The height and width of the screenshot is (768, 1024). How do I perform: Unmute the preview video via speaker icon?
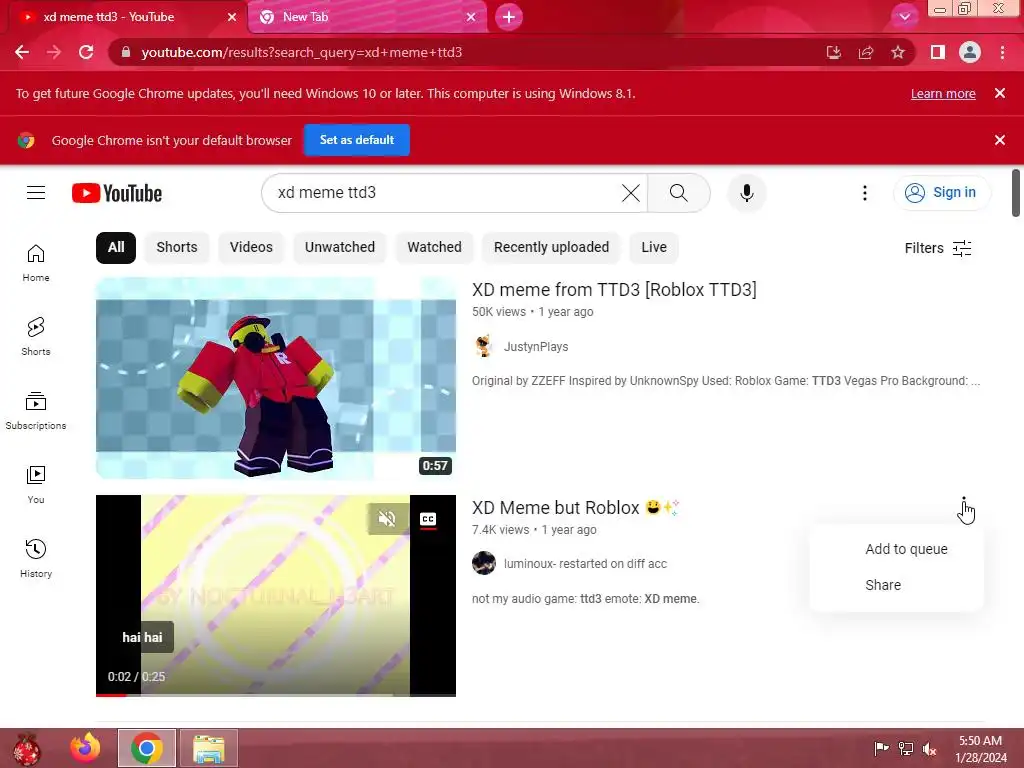[387, 519]
